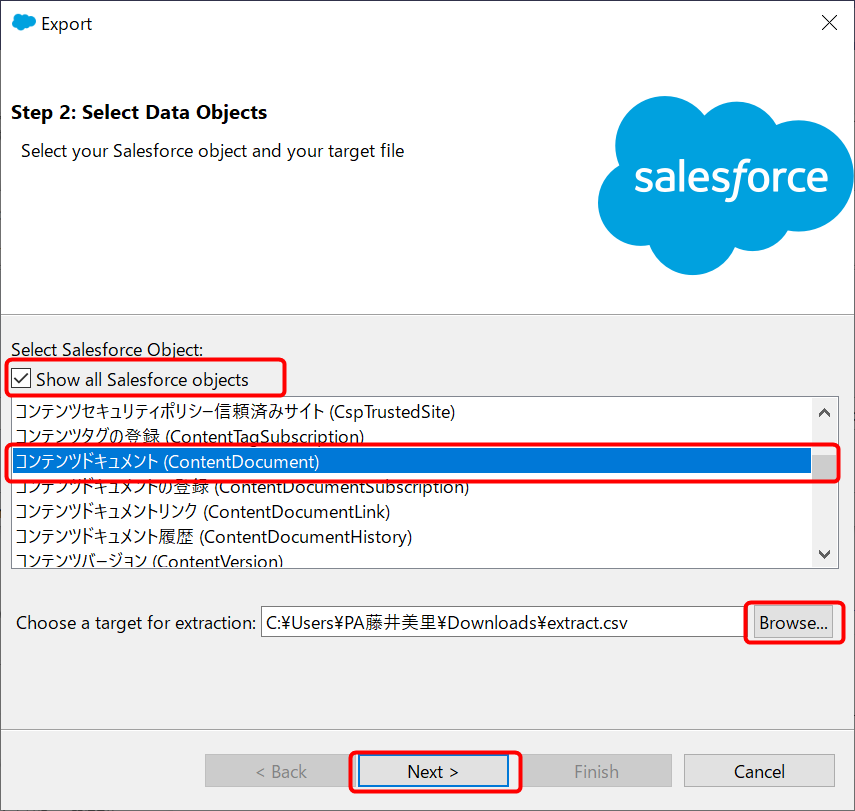
Task: Select ContentVersion list row
Action: pos(412,560)
